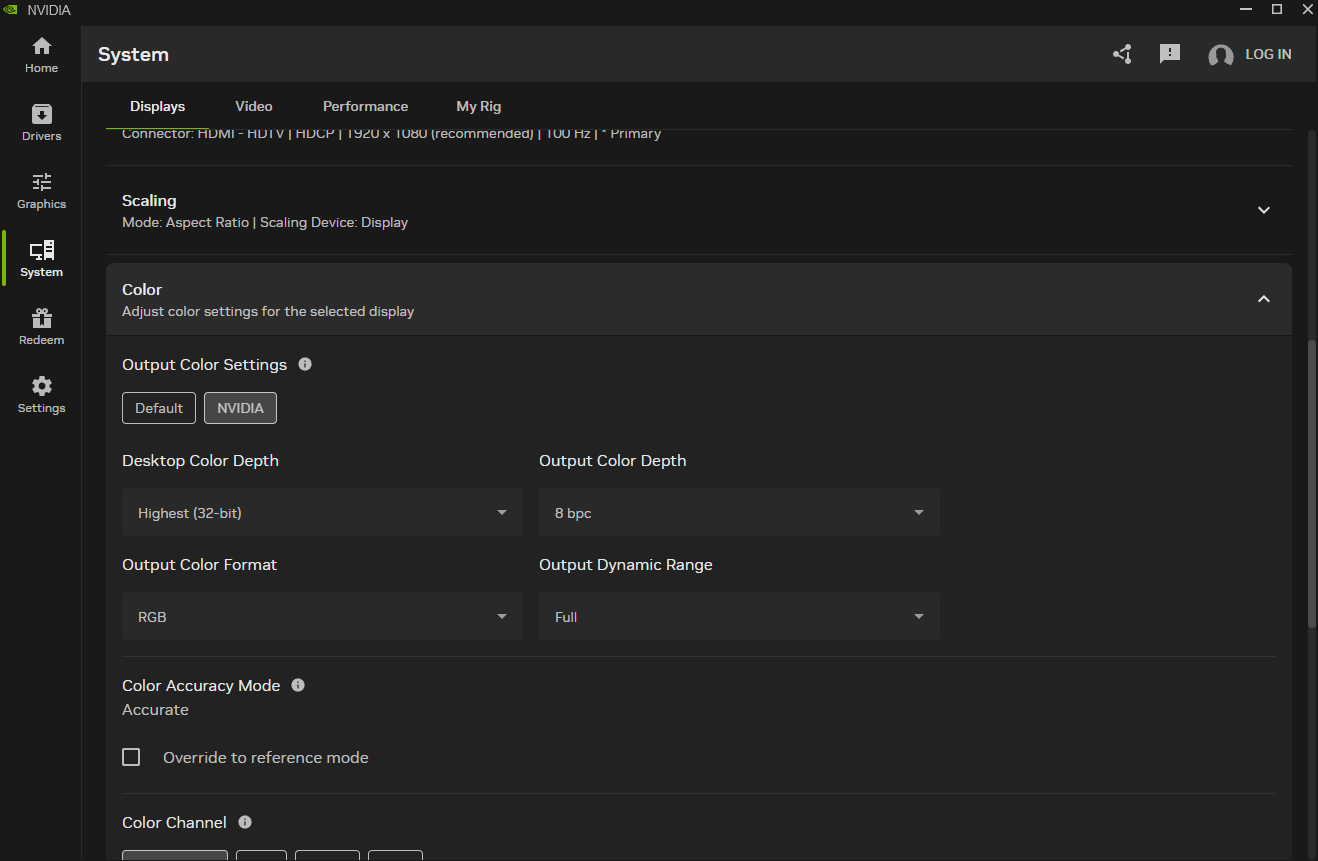Viewport: 1318px width, 861px height.
Task: Switch to the Performance tab
Action: coord(365,107)
